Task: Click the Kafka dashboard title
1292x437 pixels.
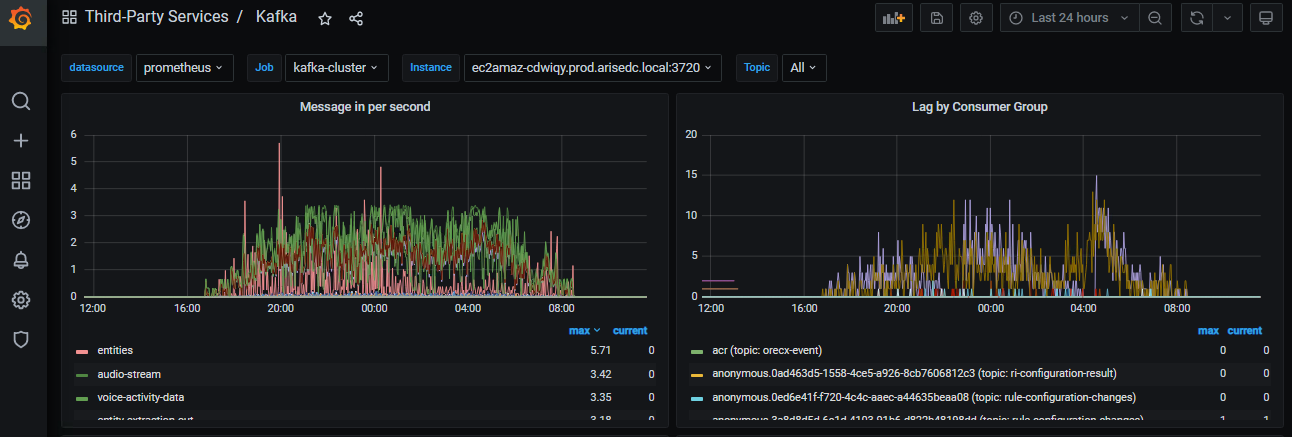Action: click(276, 17)
